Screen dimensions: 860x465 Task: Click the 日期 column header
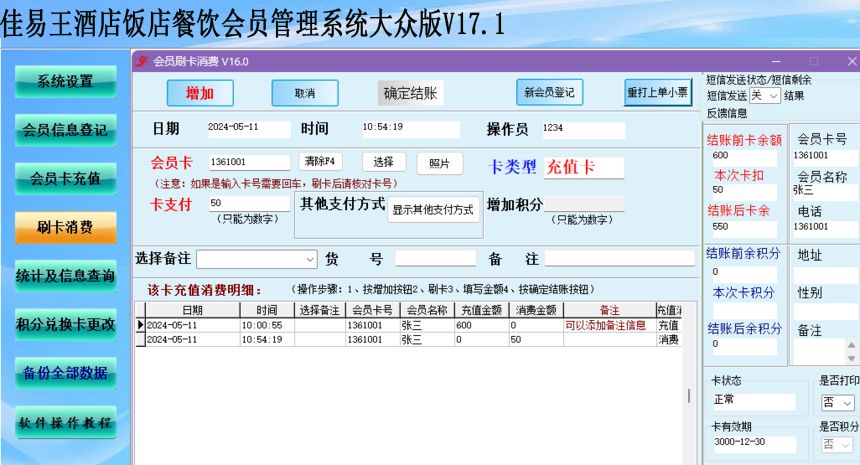[193, 310]
